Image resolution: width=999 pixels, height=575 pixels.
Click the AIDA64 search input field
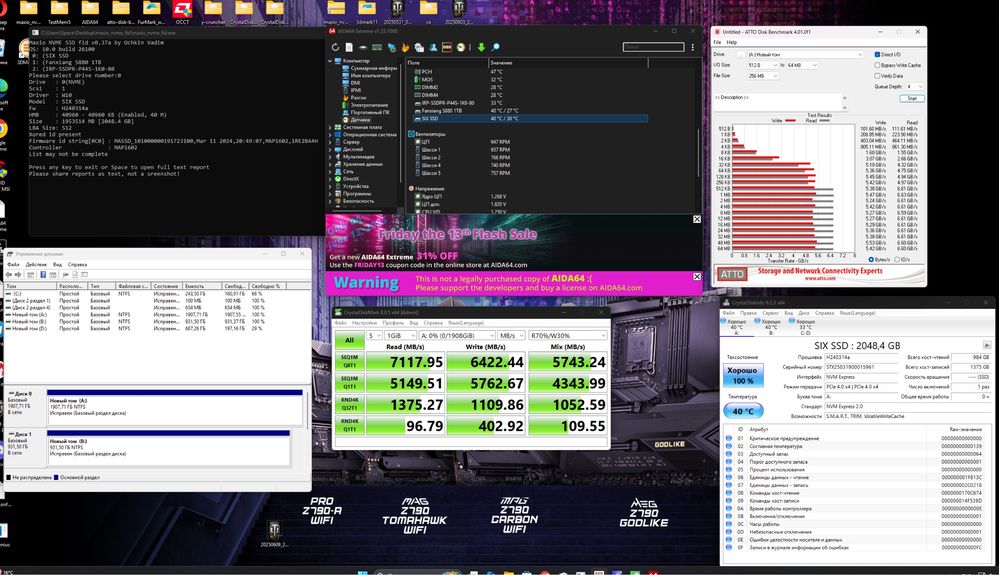click(x=653, y=47)
